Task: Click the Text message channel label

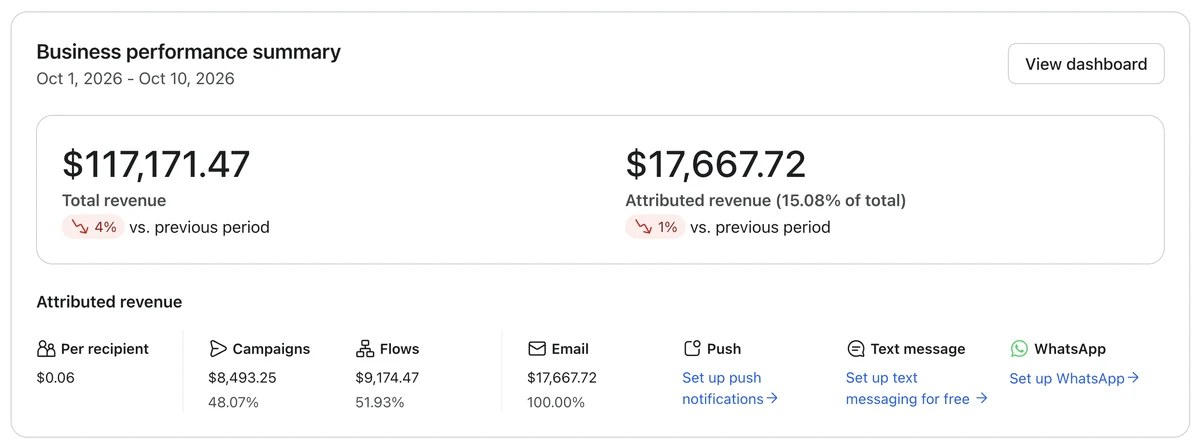Action: tap(918, 349)
